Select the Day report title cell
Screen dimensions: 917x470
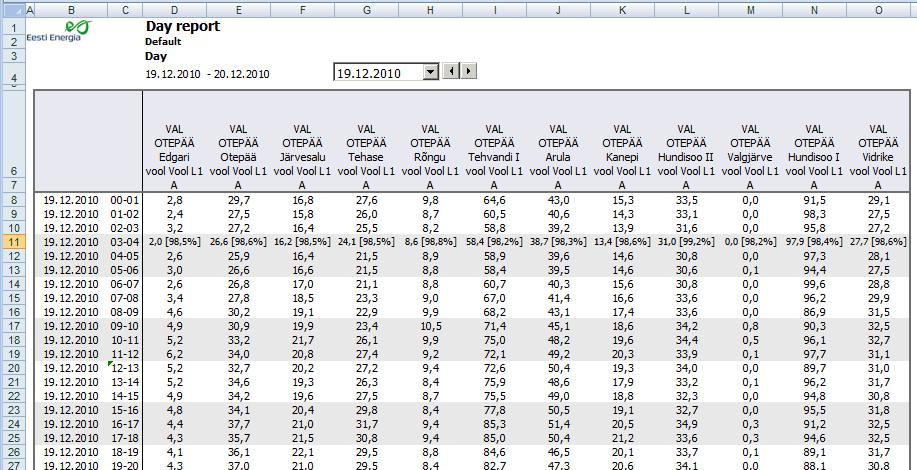183,26
